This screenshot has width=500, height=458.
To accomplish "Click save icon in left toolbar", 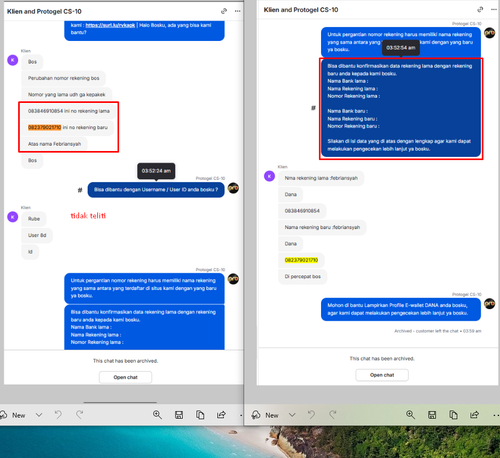I will pyautogui.click(x=179, y=415).
